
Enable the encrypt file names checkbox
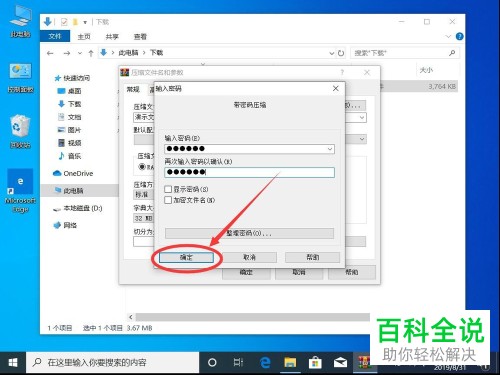coord(168,200)
